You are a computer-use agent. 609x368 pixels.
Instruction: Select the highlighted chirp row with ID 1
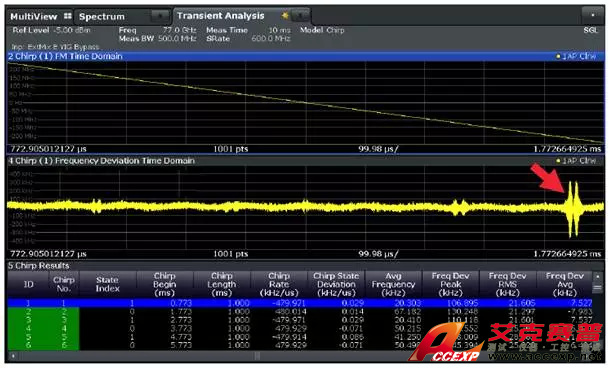click(300, 303)
